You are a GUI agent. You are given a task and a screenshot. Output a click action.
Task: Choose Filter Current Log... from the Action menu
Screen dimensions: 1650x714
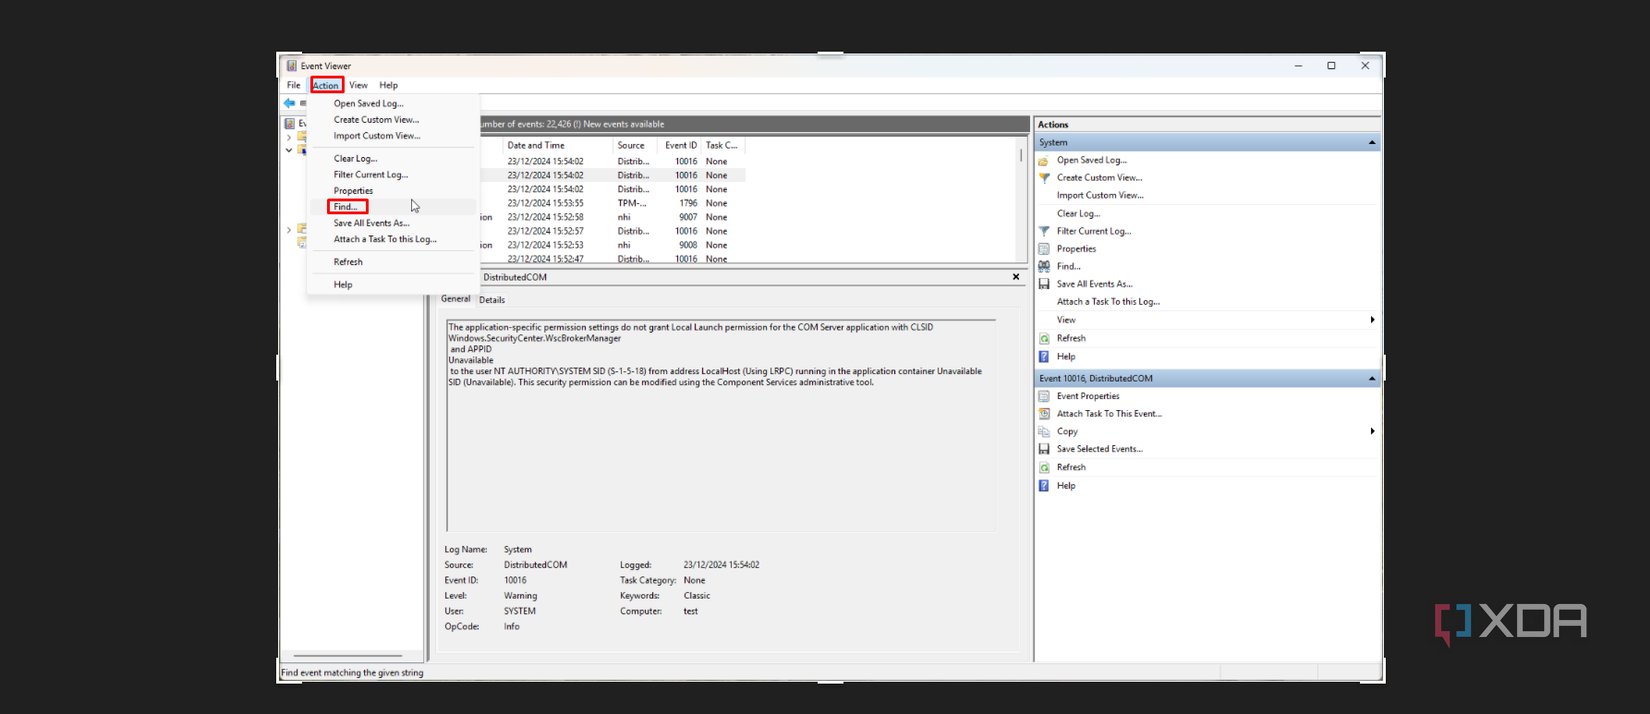click(392, 174)
